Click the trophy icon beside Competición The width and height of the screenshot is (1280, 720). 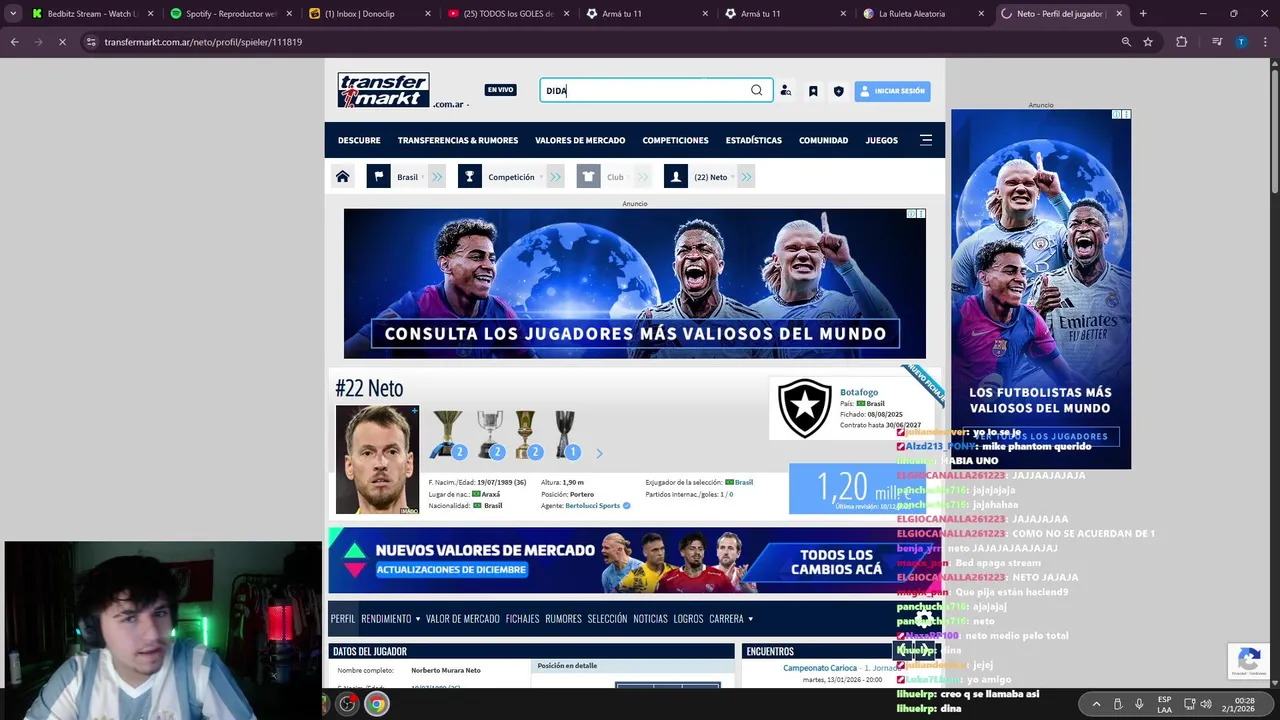(470, 177)
